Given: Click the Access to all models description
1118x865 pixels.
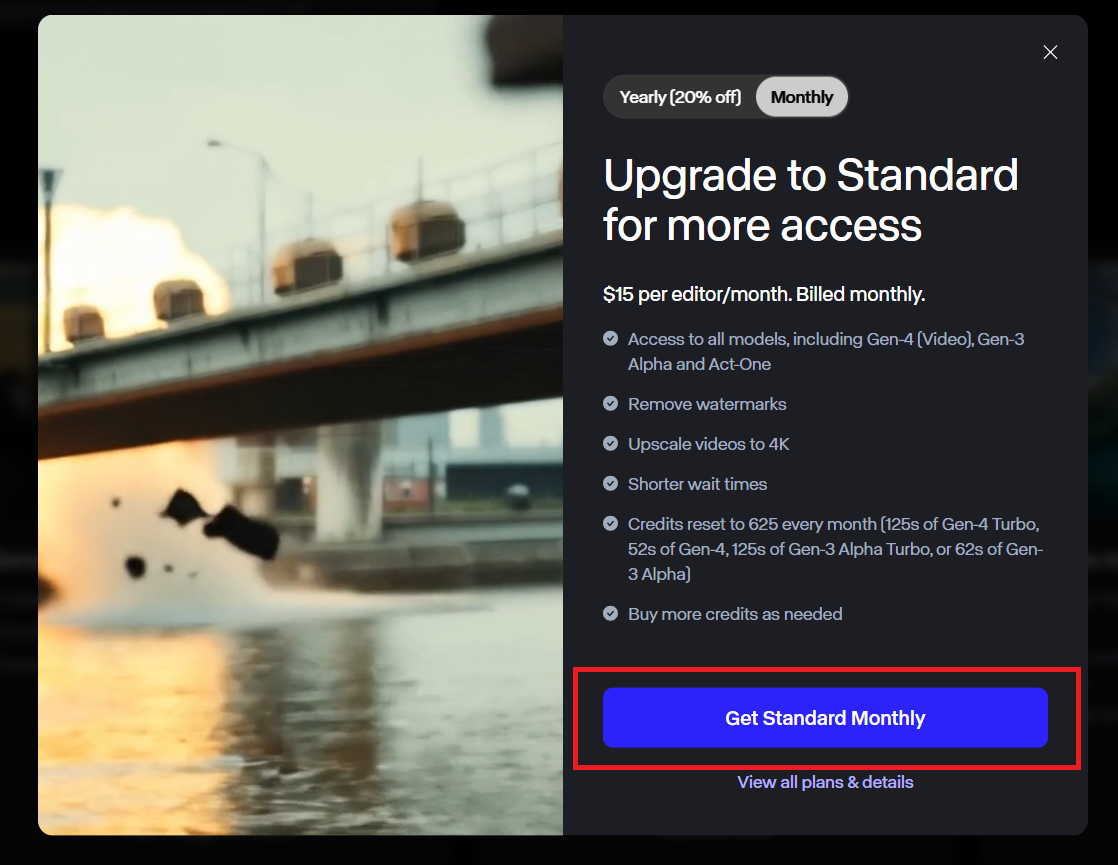Looking at the screenshot, I should tap(826, 352).
